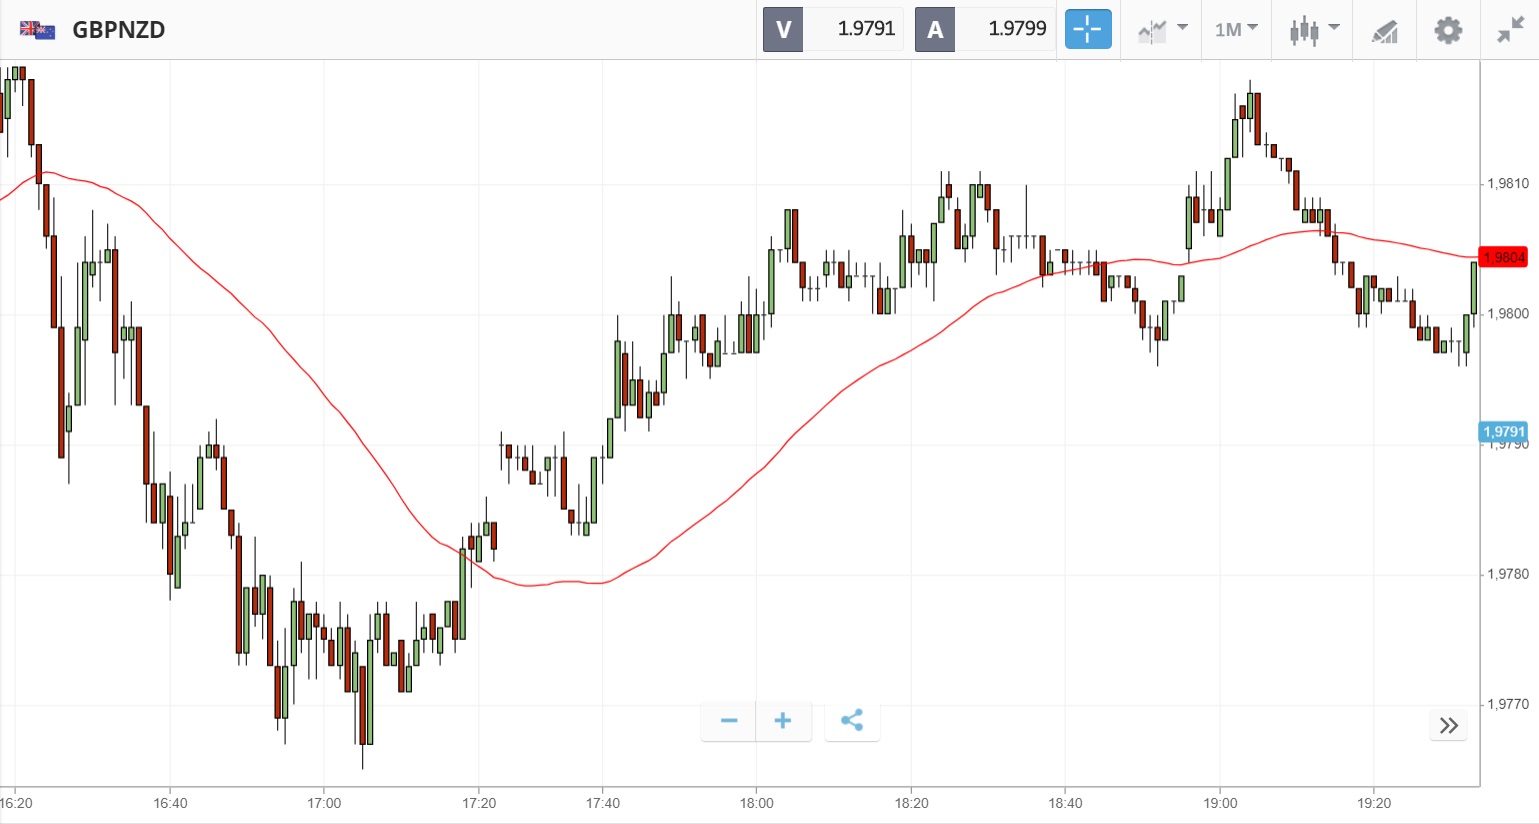Screen dimensions: 1539x824
Task: Open chart settings gear
Action: point(1447,30)
